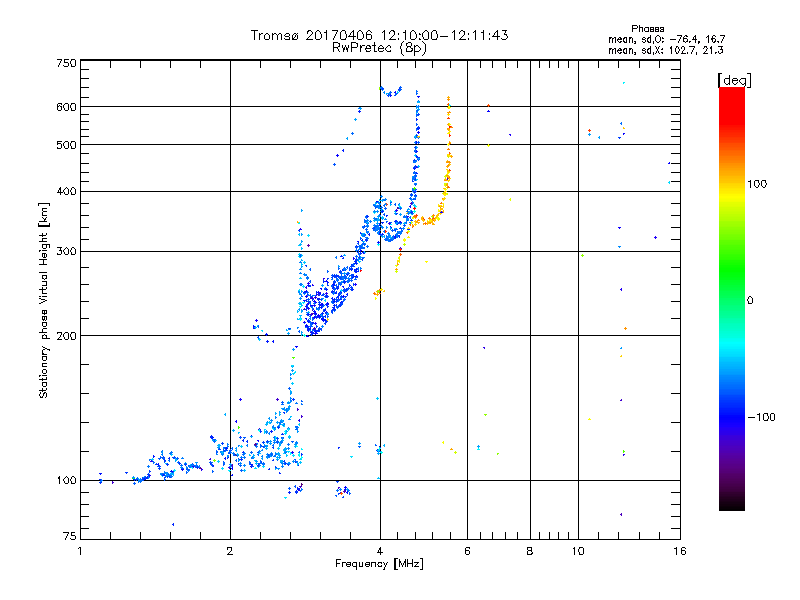The width and height of the screenshot is (800, 600).
Task: Click the colorbar tick label "-100"
Action: click(x=762, y=417)
